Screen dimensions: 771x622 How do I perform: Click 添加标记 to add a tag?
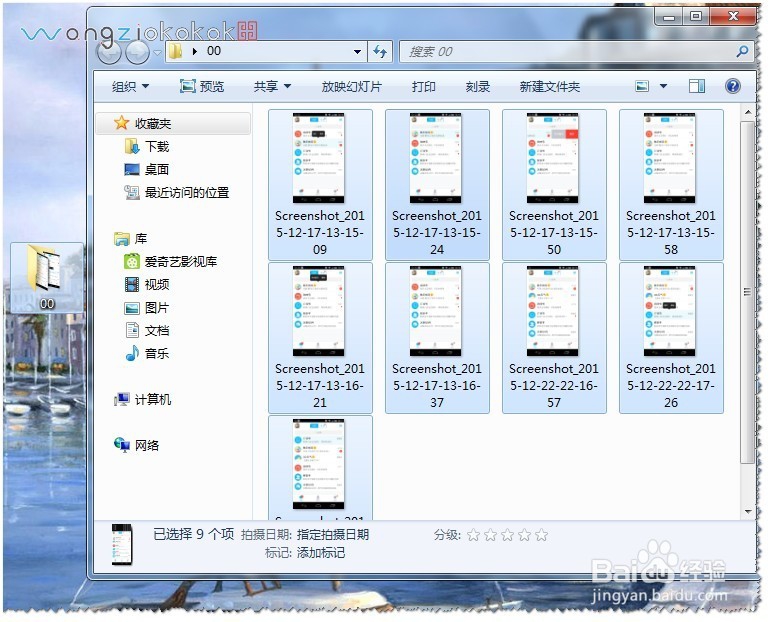tap(321, 553)
